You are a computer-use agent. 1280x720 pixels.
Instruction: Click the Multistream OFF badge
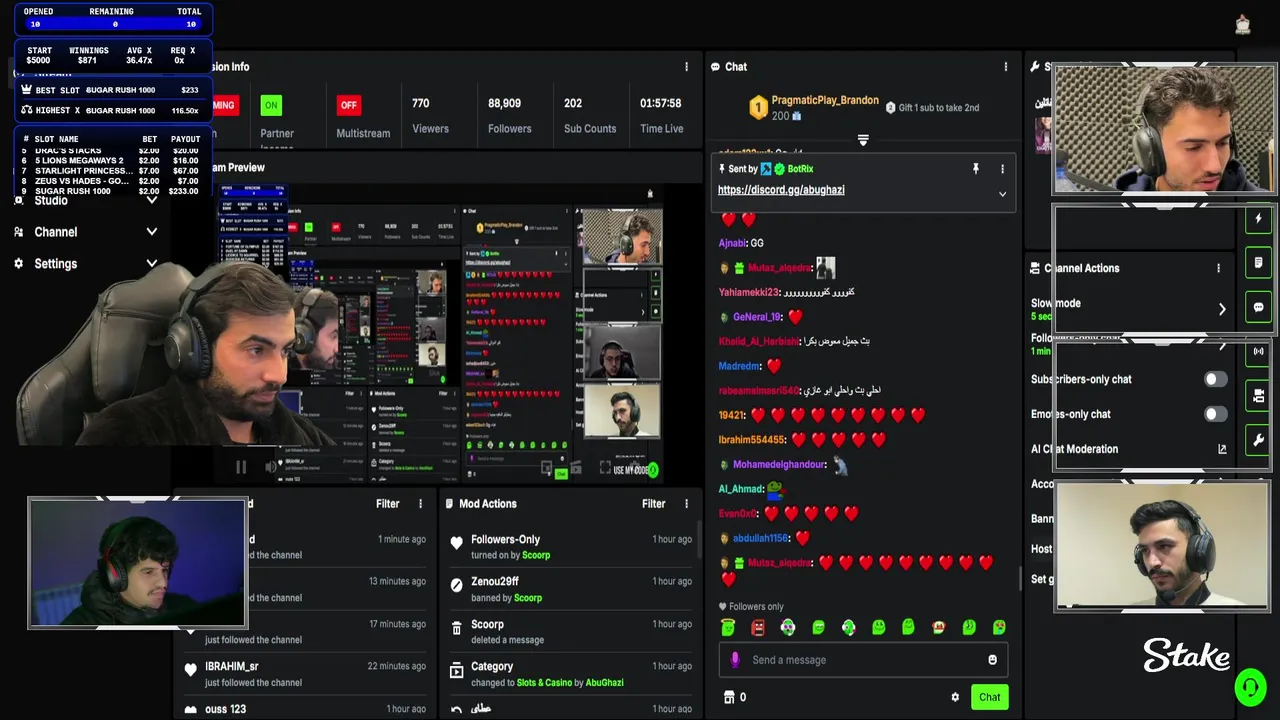tap(348, 105)
